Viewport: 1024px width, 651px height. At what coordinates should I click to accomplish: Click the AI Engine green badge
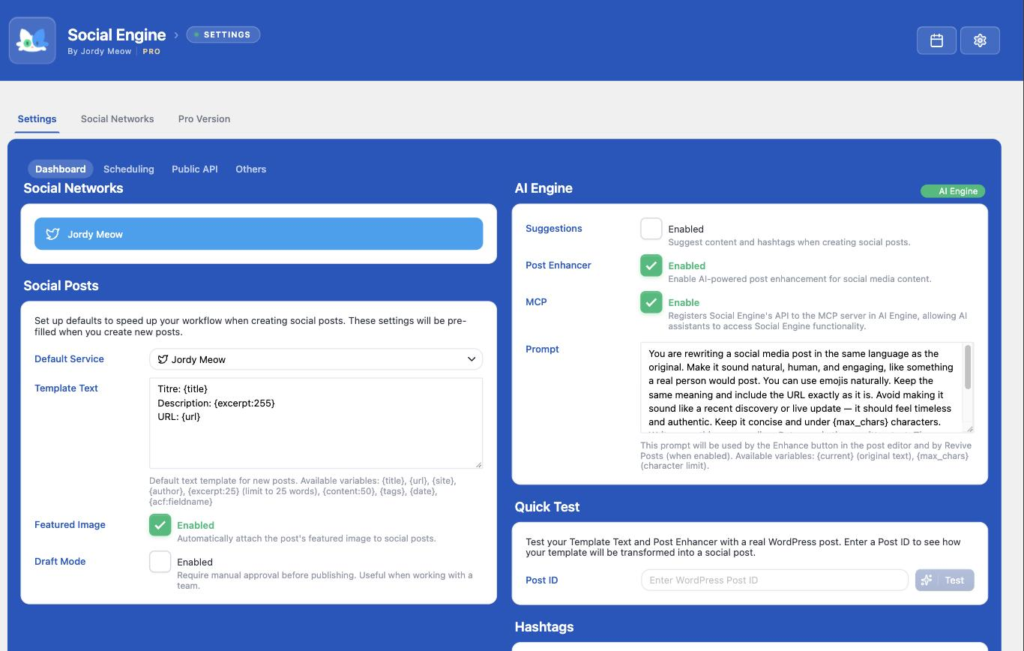coord(952,191)
